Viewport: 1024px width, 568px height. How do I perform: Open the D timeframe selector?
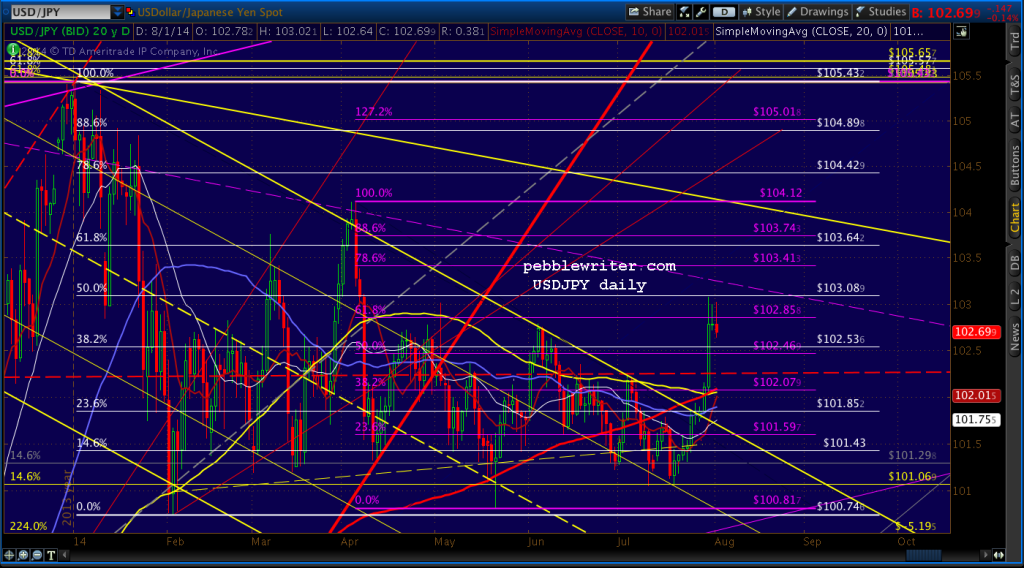724,12
